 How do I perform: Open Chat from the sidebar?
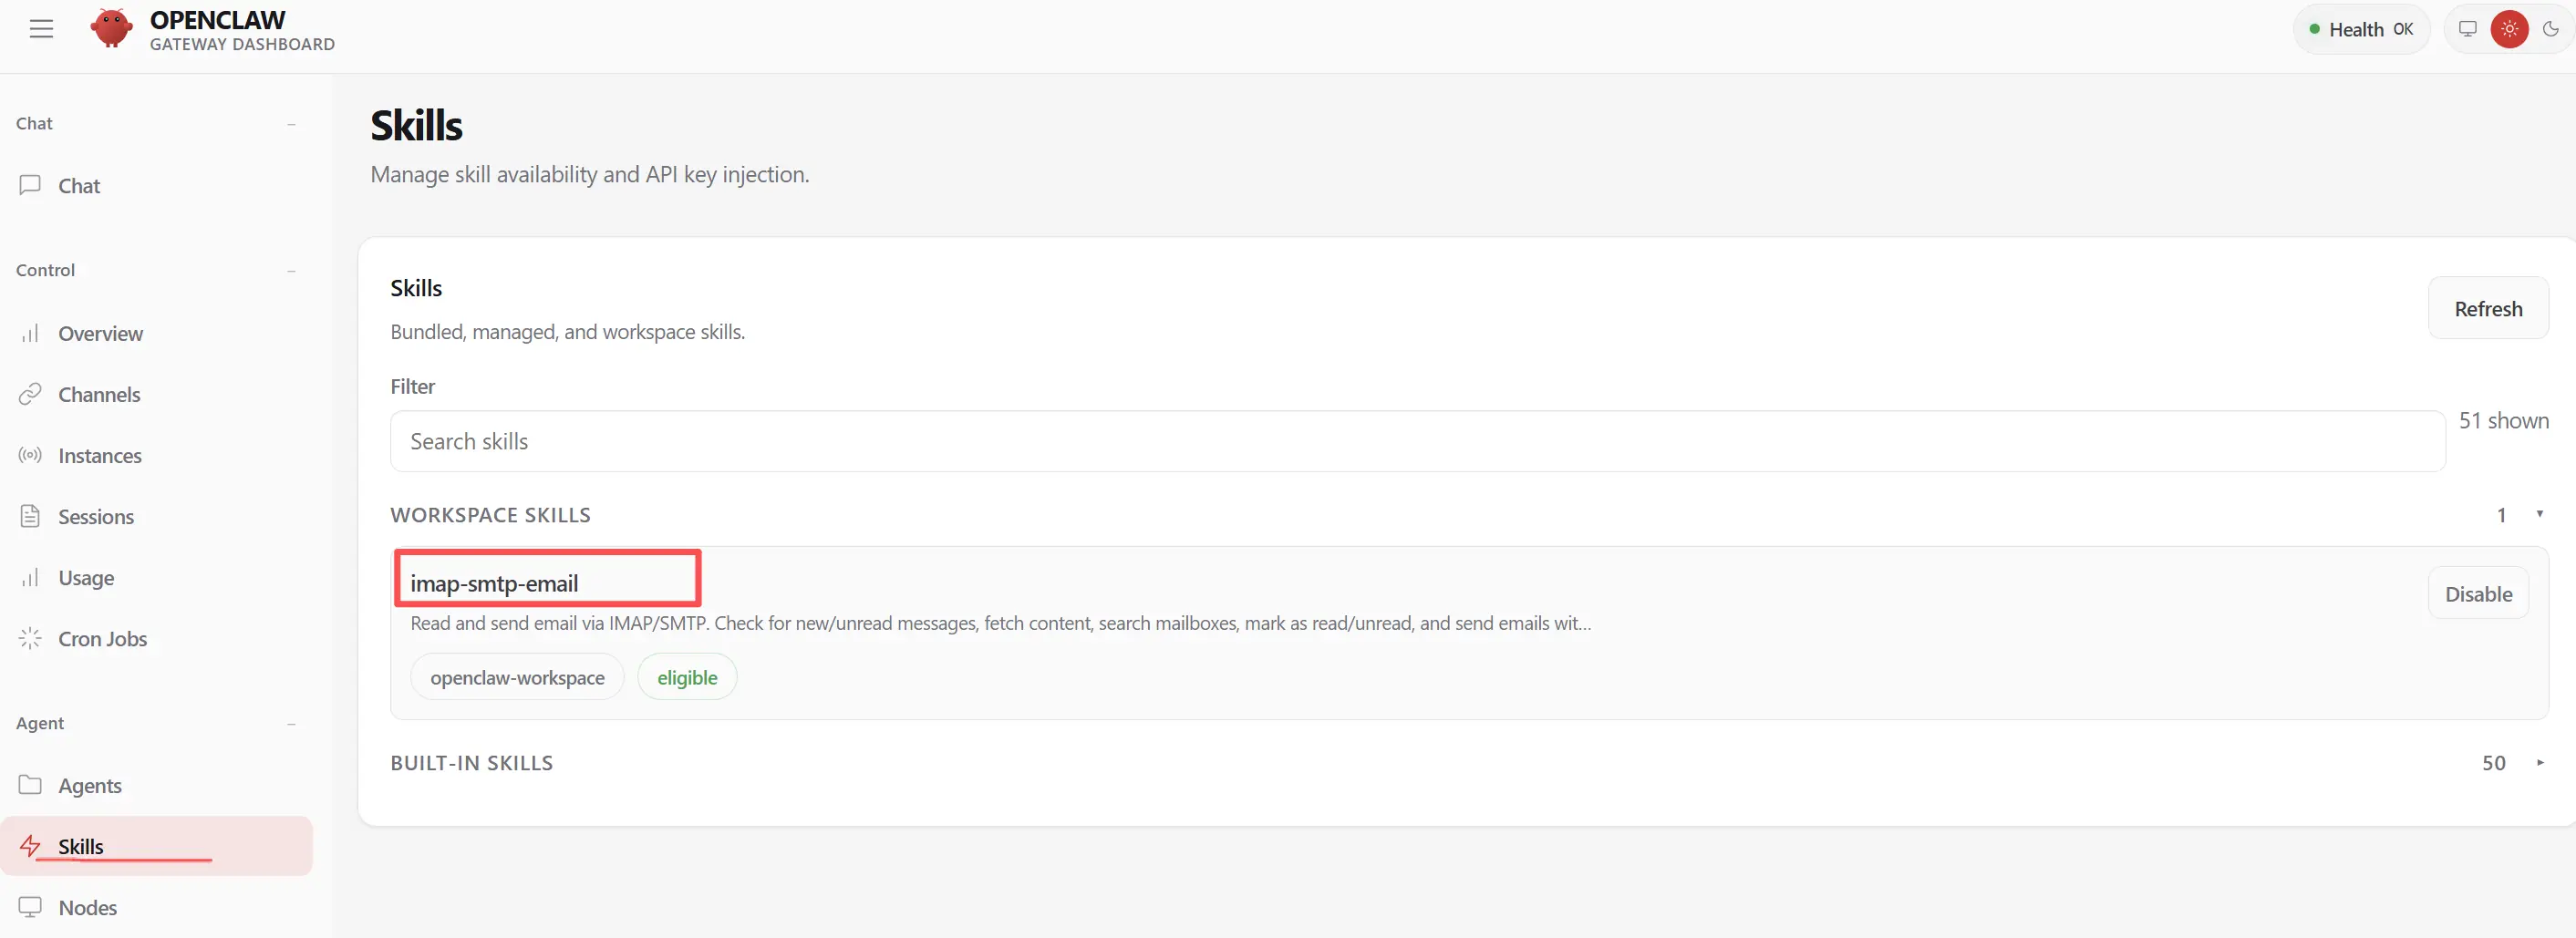click(x=79, y=186)
